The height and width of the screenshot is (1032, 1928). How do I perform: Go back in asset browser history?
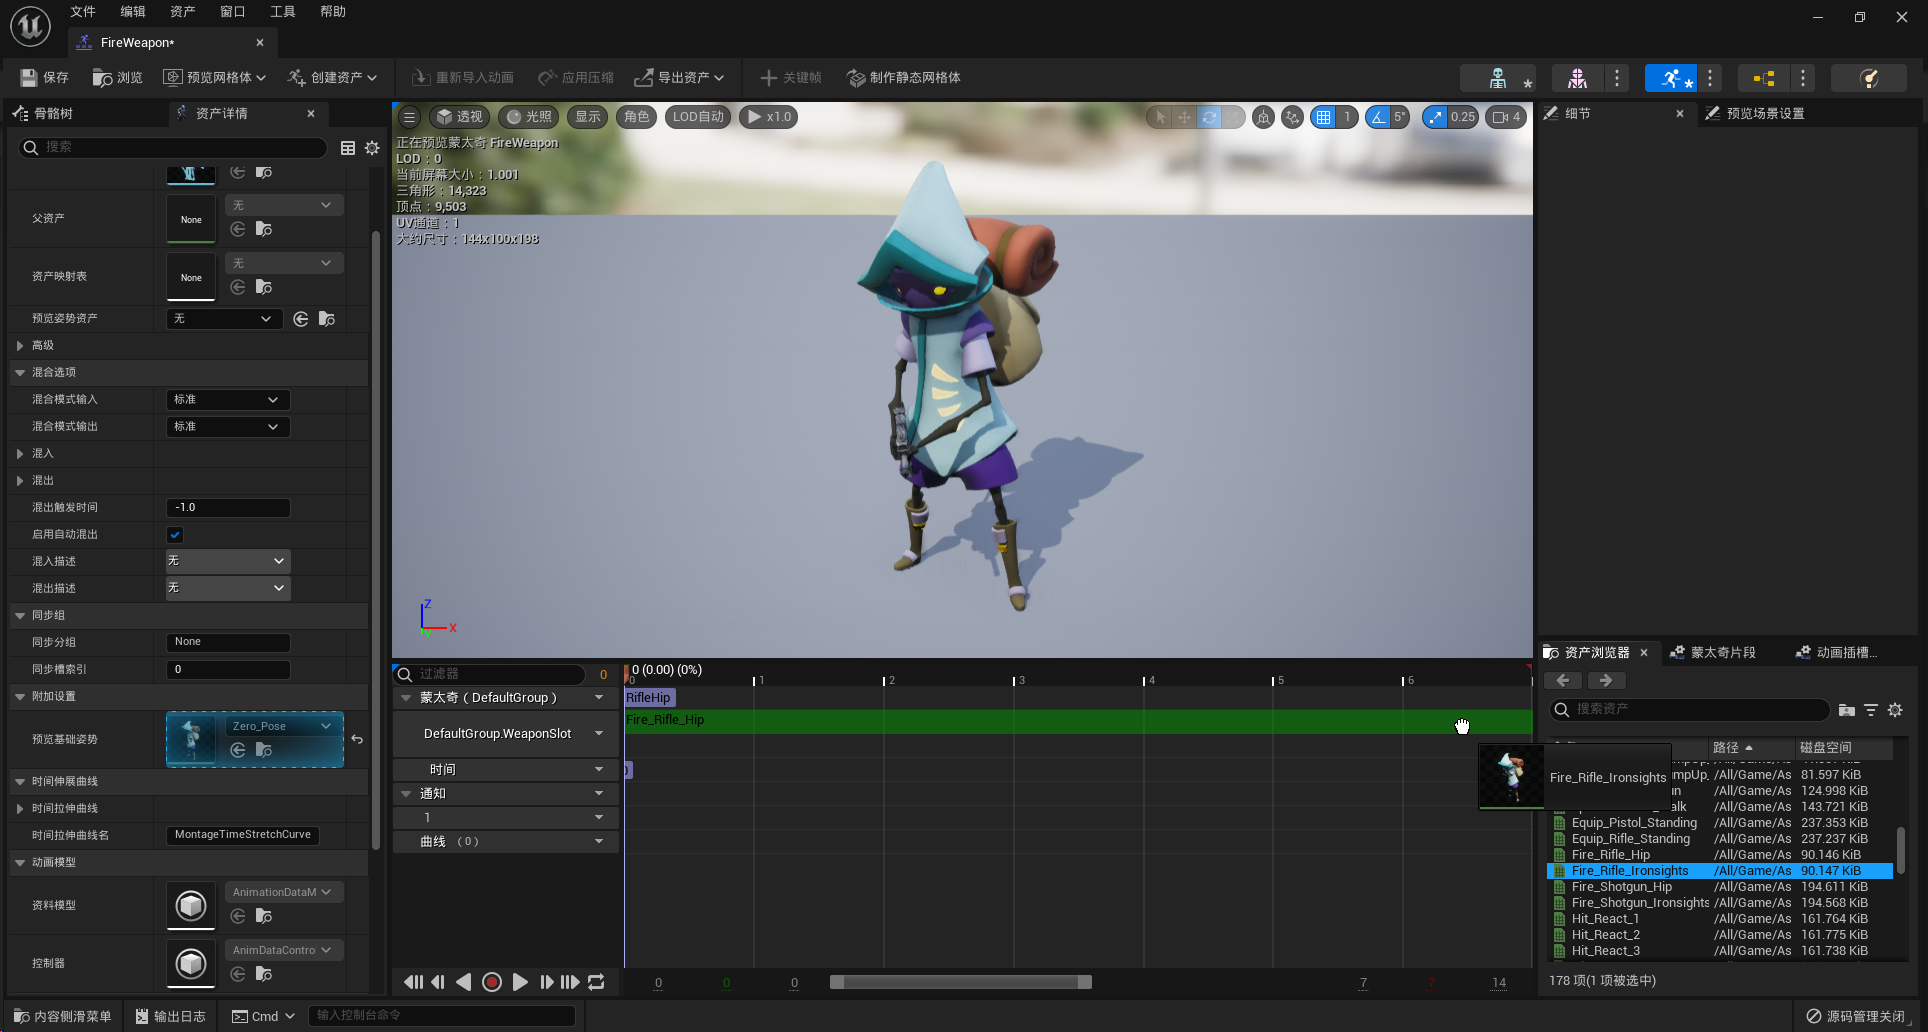point(1563,681)
